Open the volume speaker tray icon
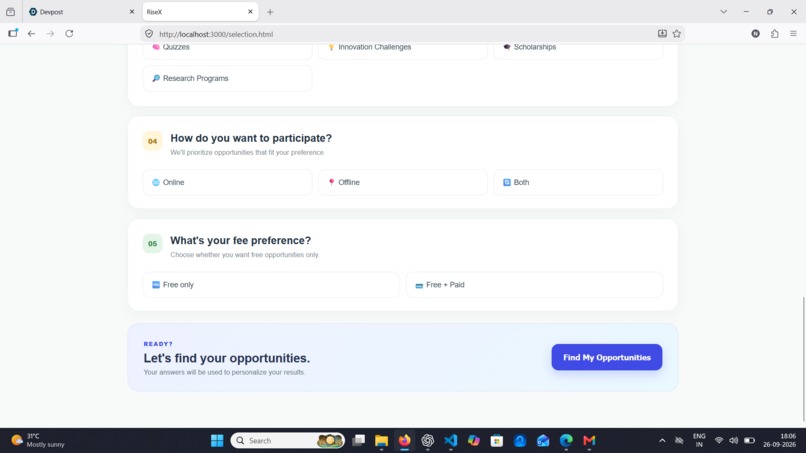The image size is (806, 453). pos(734,441)
